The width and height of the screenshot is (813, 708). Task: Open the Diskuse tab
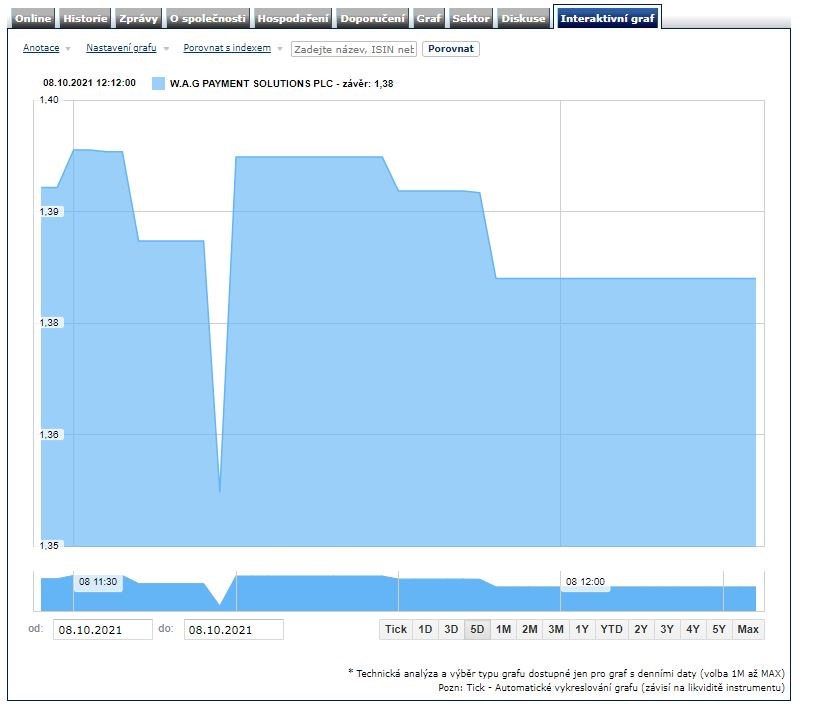524,18
